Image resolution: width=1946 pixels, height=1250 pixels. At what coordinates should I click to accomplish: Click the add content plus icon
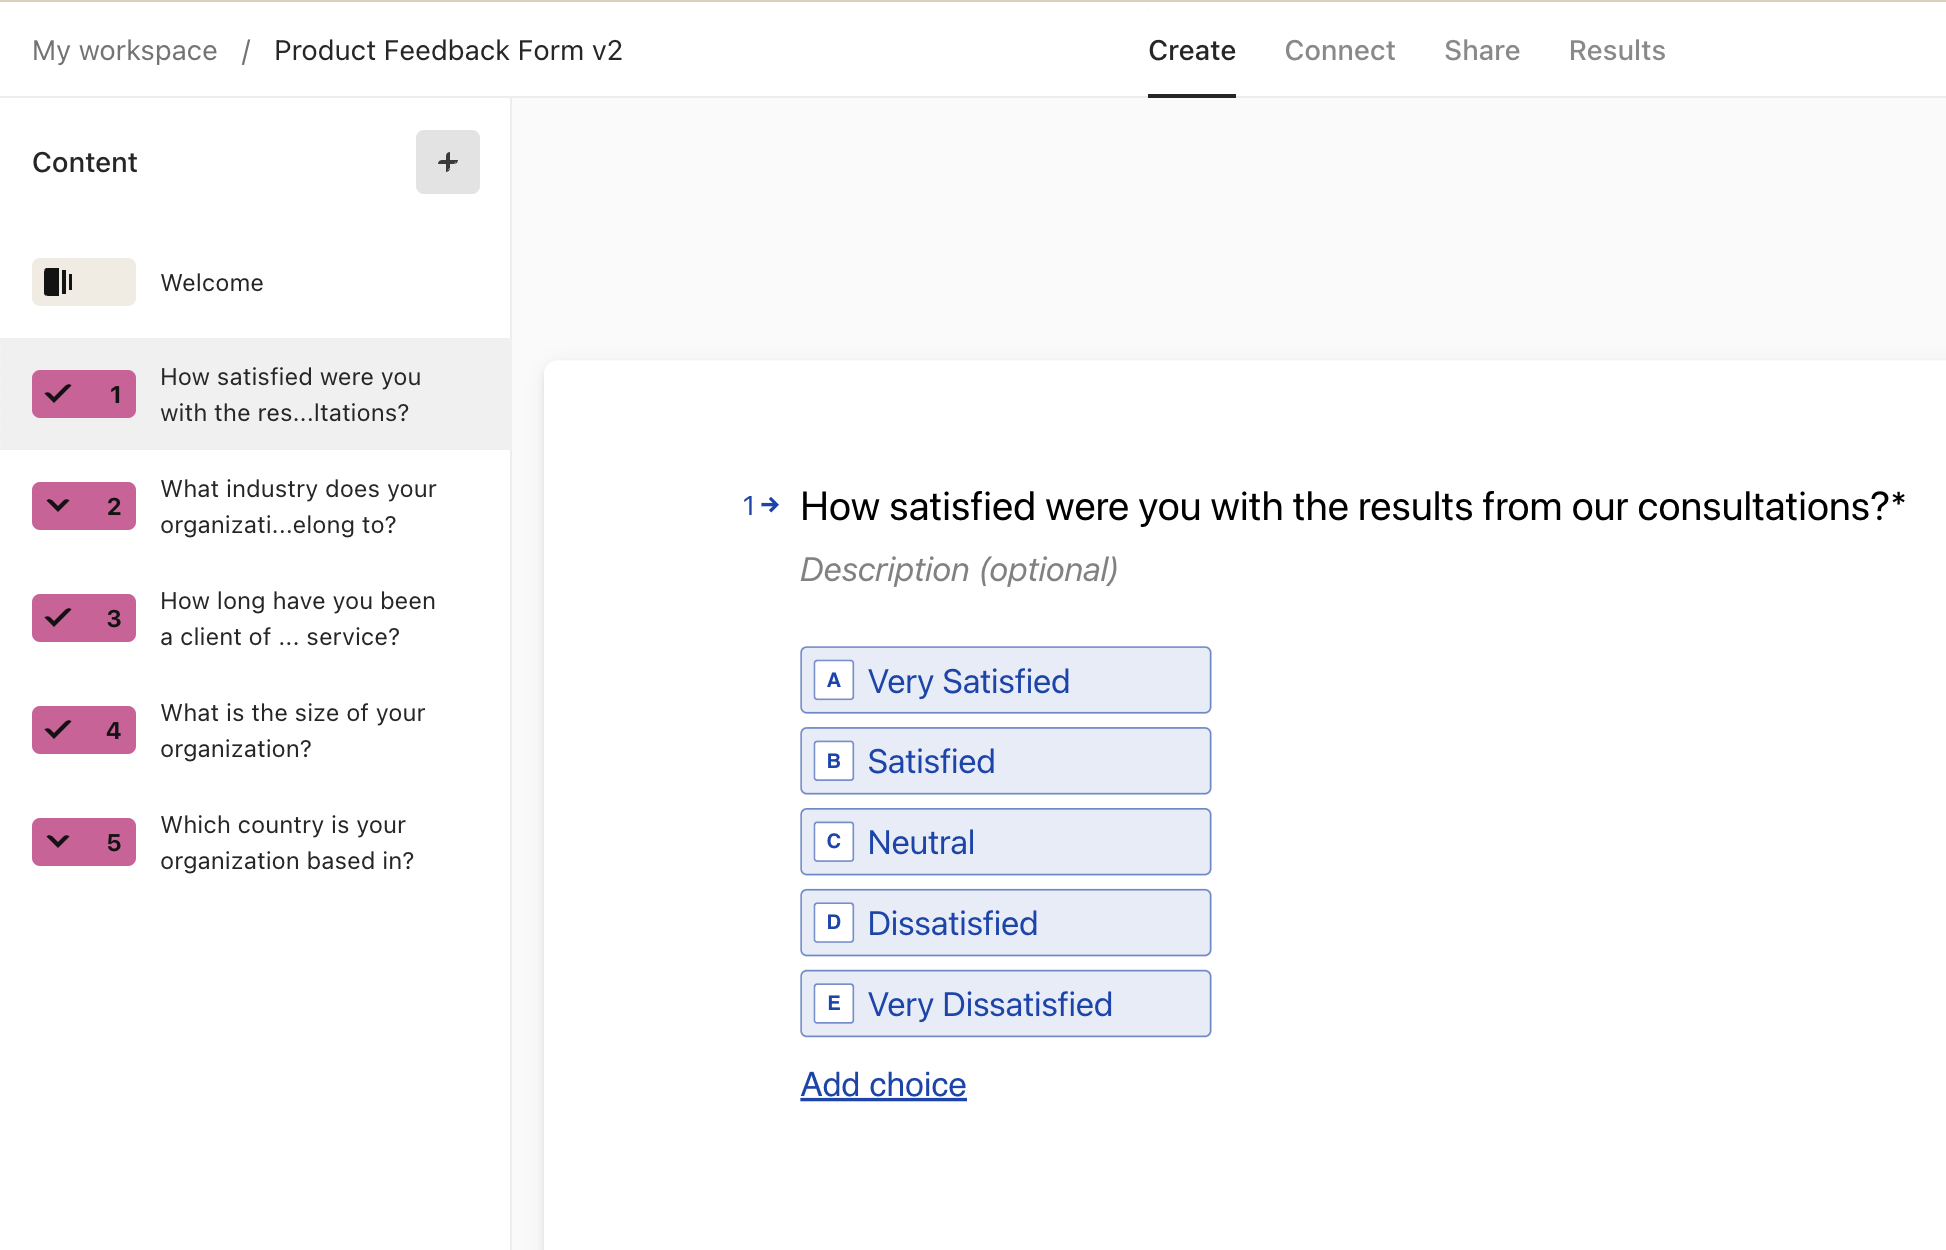point(447,161)
